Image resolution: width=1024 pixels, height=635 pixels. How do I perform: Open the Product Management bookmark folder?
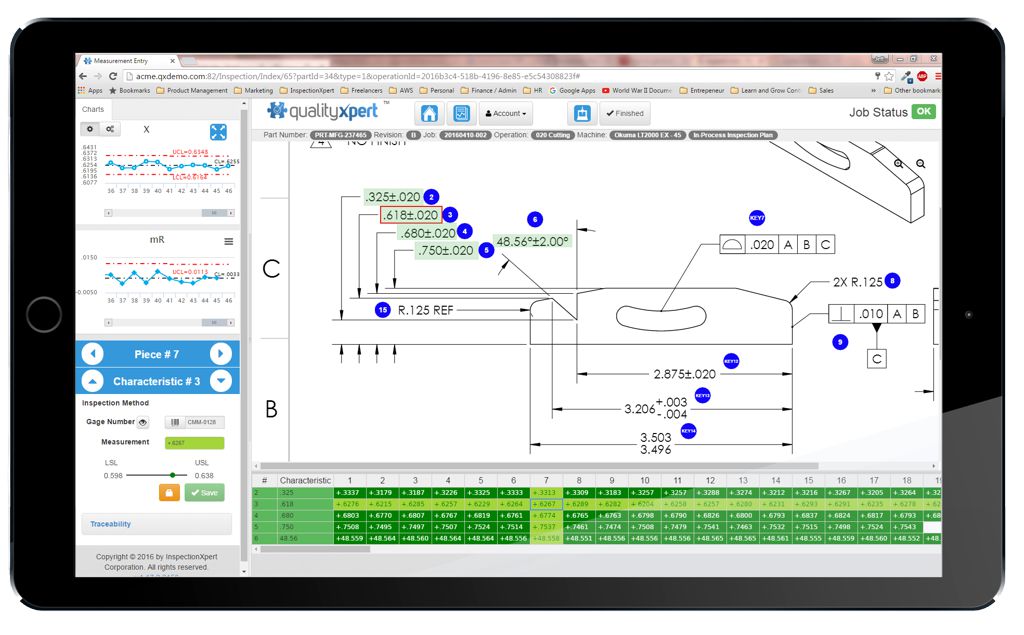tap(192, 91)
